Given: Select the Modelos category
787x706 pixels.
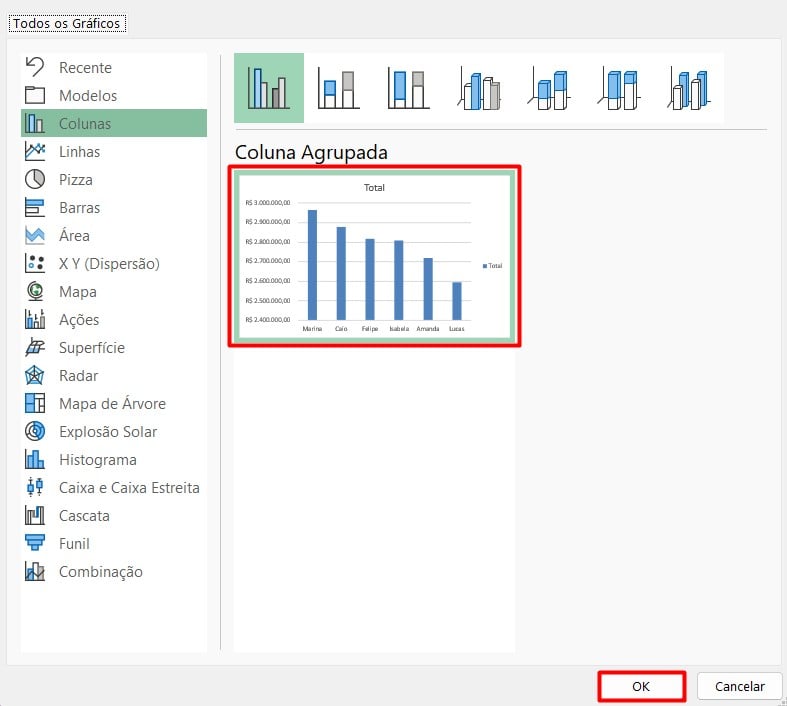Looking at the screenshot, I should click(87, 96).
